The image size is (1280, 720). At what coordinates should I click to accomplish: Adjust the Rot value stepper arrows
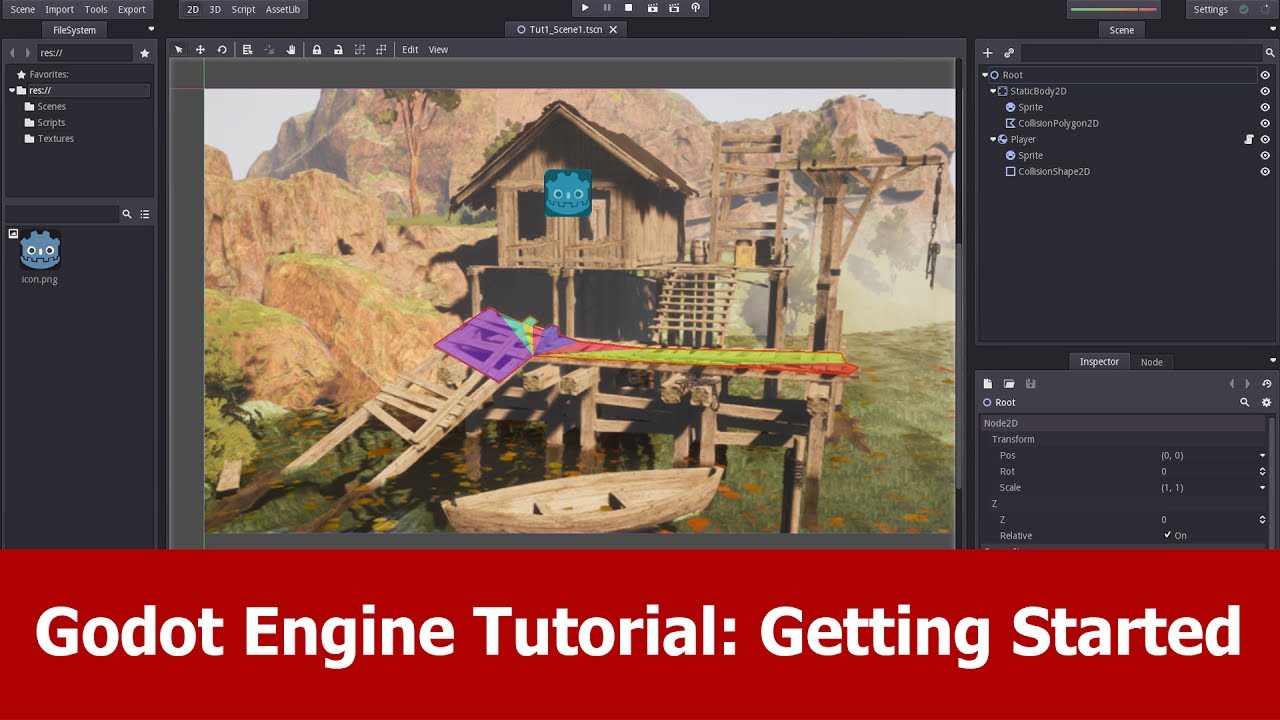(1263, 471)
